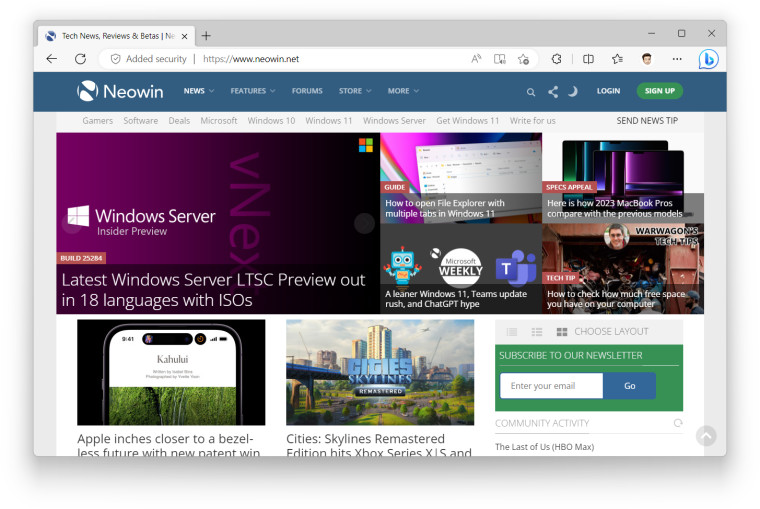This screenshot has width=760, height=509.
Task: Select the grid layout icon
Action: point(562,332)
